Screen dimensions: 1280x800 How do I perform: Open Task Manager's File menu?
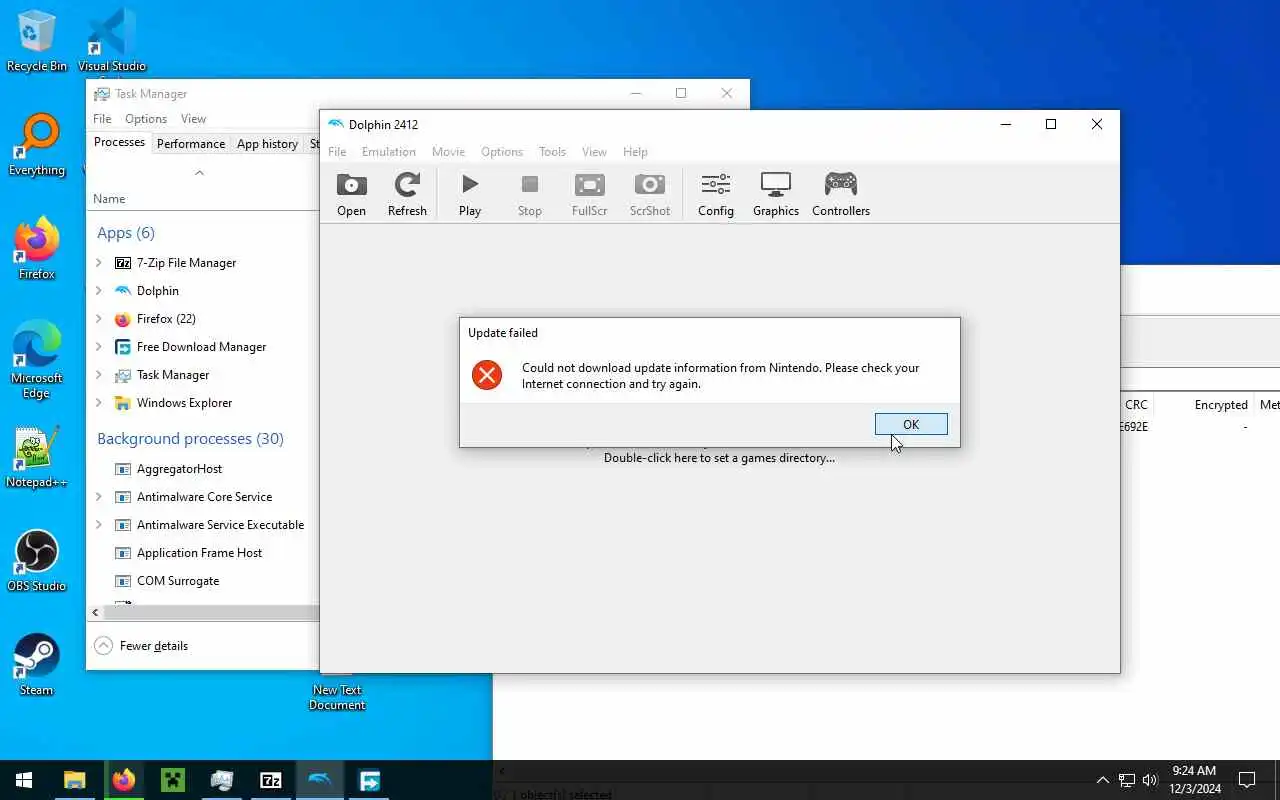click(x=102, y=119)
